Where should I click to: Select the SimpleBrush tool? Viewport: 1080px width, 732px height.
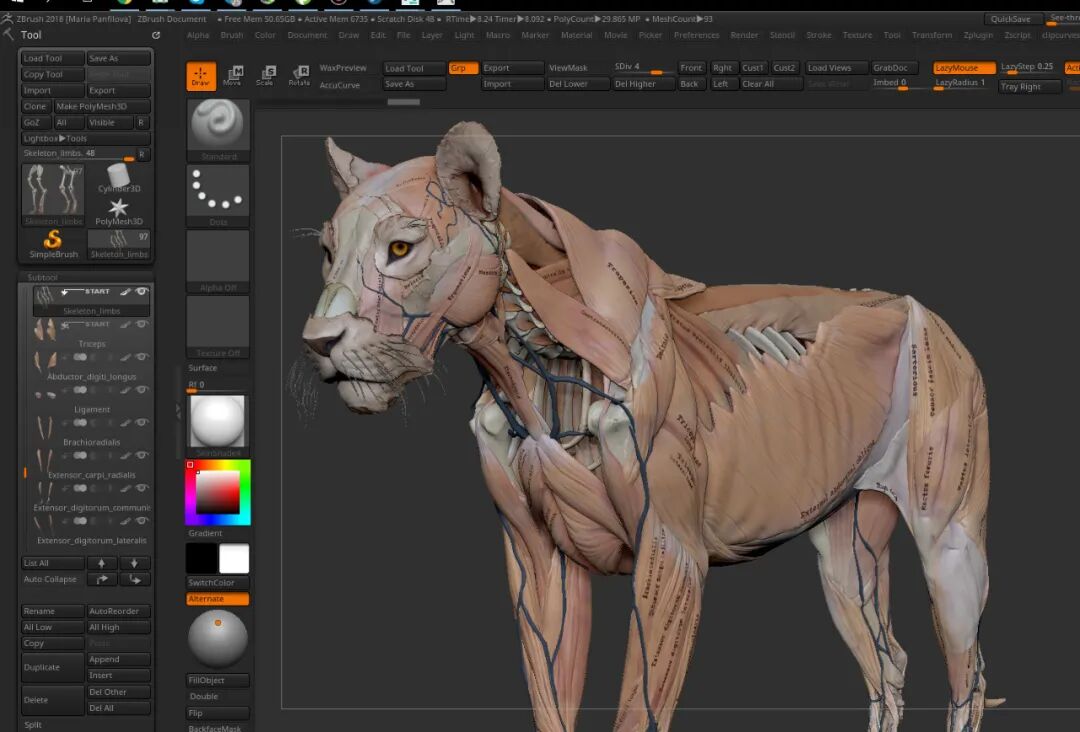(x=53, y=244)
